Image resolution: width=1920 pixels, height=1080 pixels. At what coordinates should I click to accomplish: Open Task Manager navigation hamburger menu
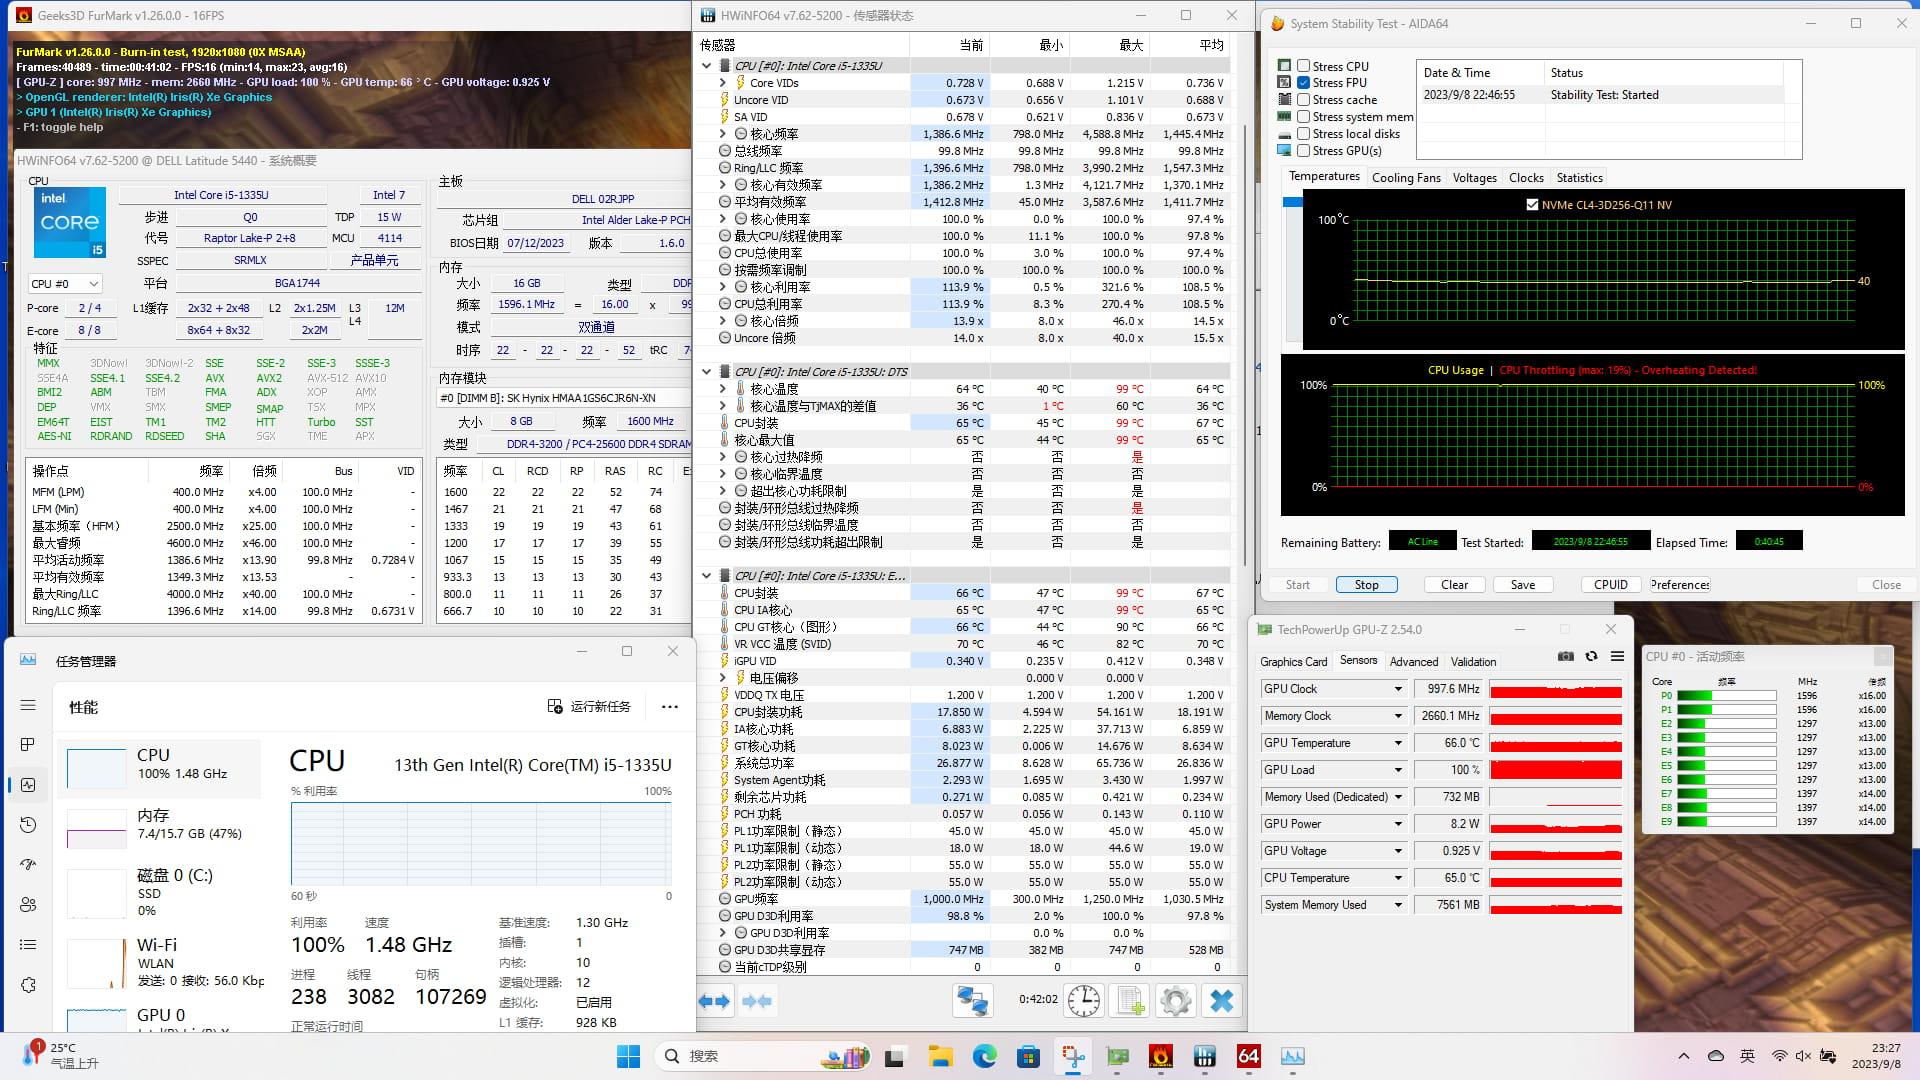click(28, 705)
